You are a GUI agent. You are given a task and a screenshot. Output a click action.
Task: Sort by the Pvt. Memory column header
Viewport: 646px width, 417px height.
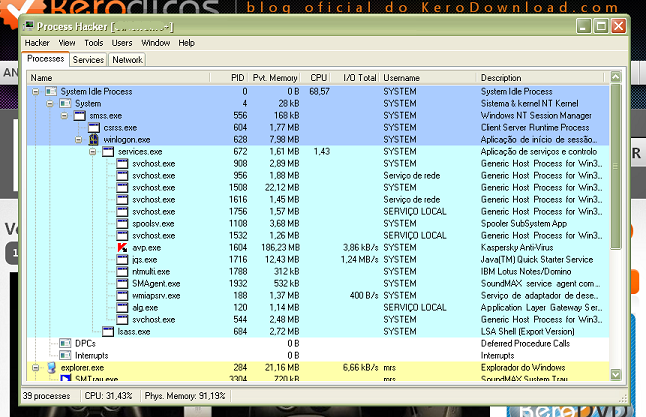(x=274, y=77)
